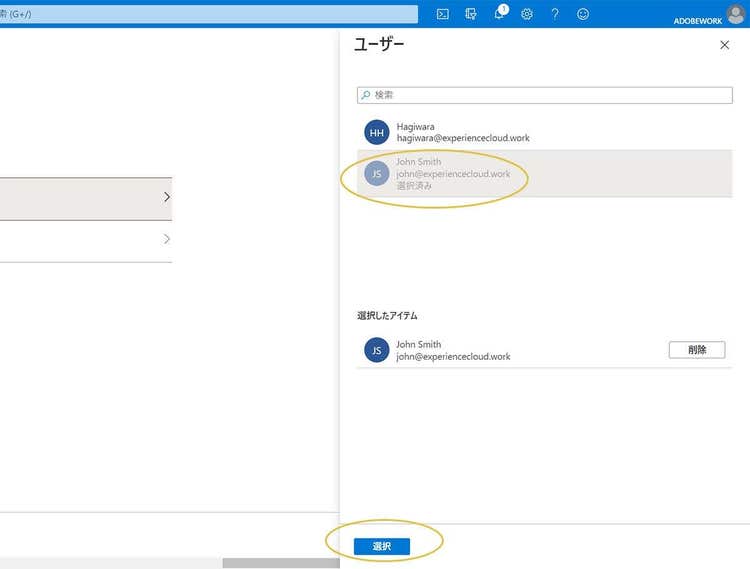Click the 検索 user search field

point(545,95)
